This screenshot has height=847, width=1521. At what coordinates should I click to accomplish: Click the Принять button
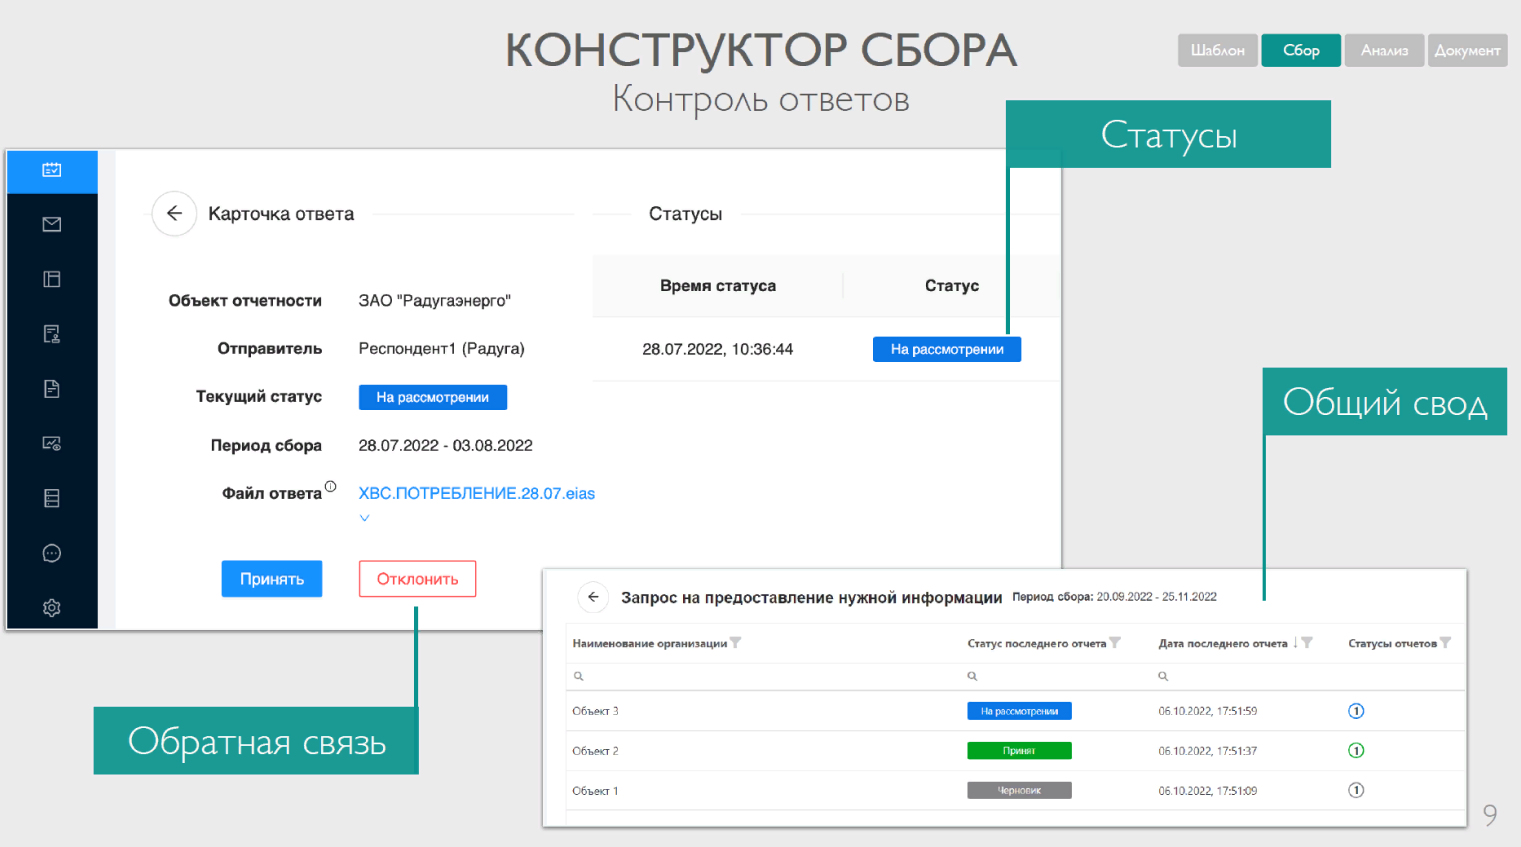coord(272,579)
